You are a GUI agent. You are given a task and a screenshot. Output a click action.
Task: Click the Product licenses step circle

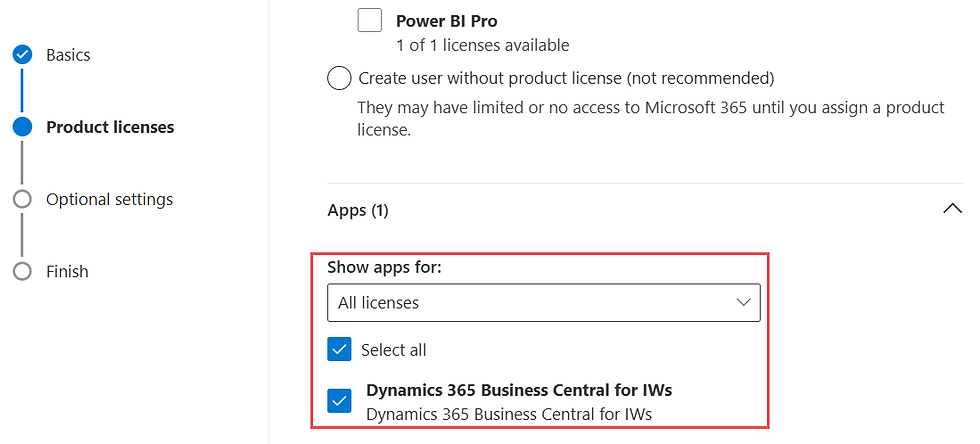[x=22, y=127]
